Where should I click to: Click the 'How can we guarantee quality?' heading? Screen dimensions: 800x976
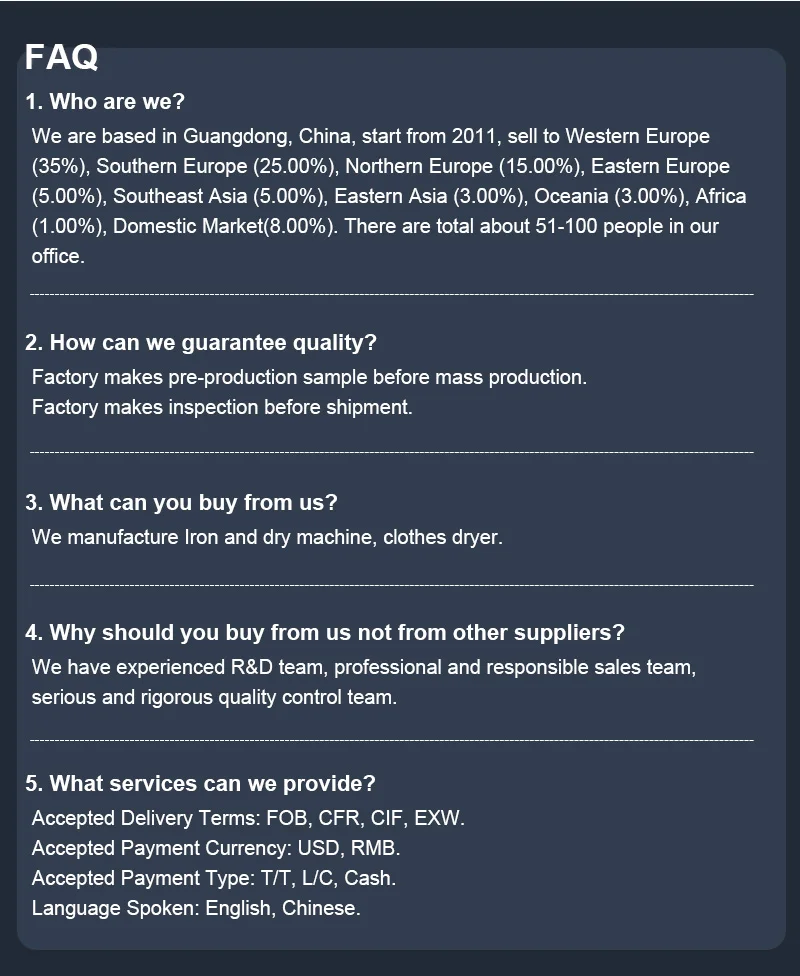point(201,343)
